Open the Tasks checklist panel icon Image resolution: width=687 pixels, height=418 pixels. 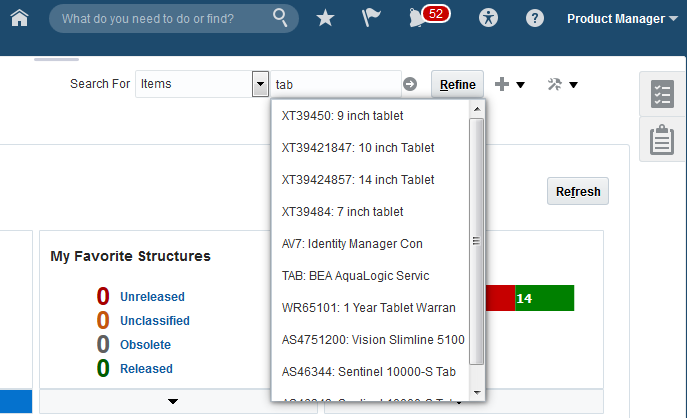(662, 94)
